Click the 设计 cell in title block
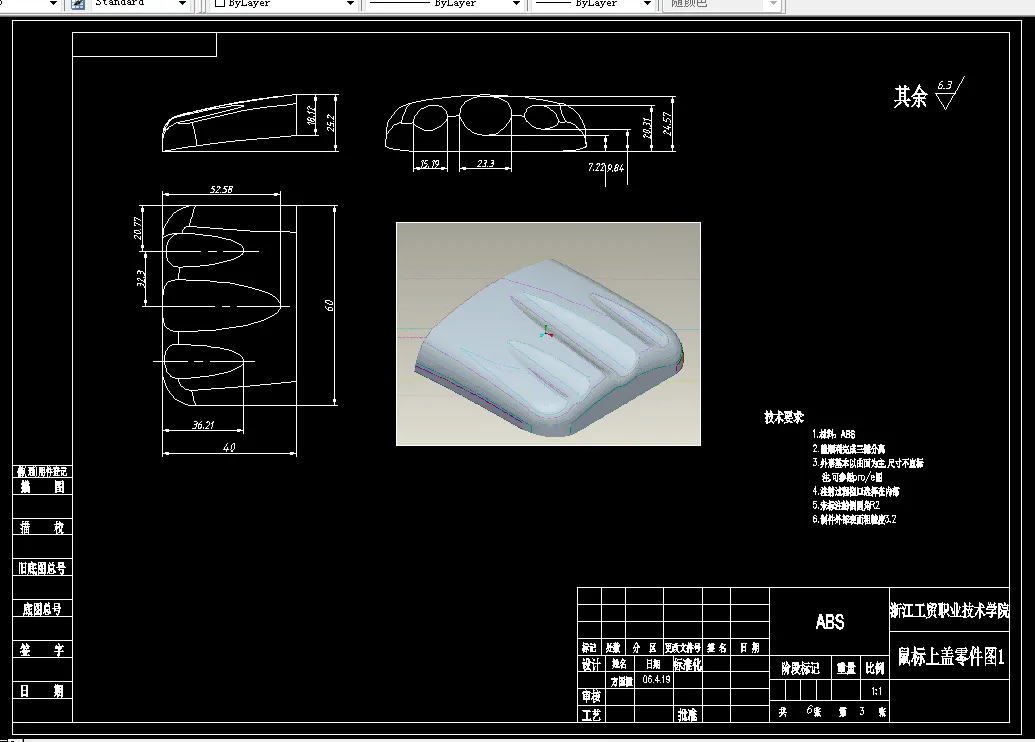The height and width of the screenshot is (742, 1035). (591, 664)
